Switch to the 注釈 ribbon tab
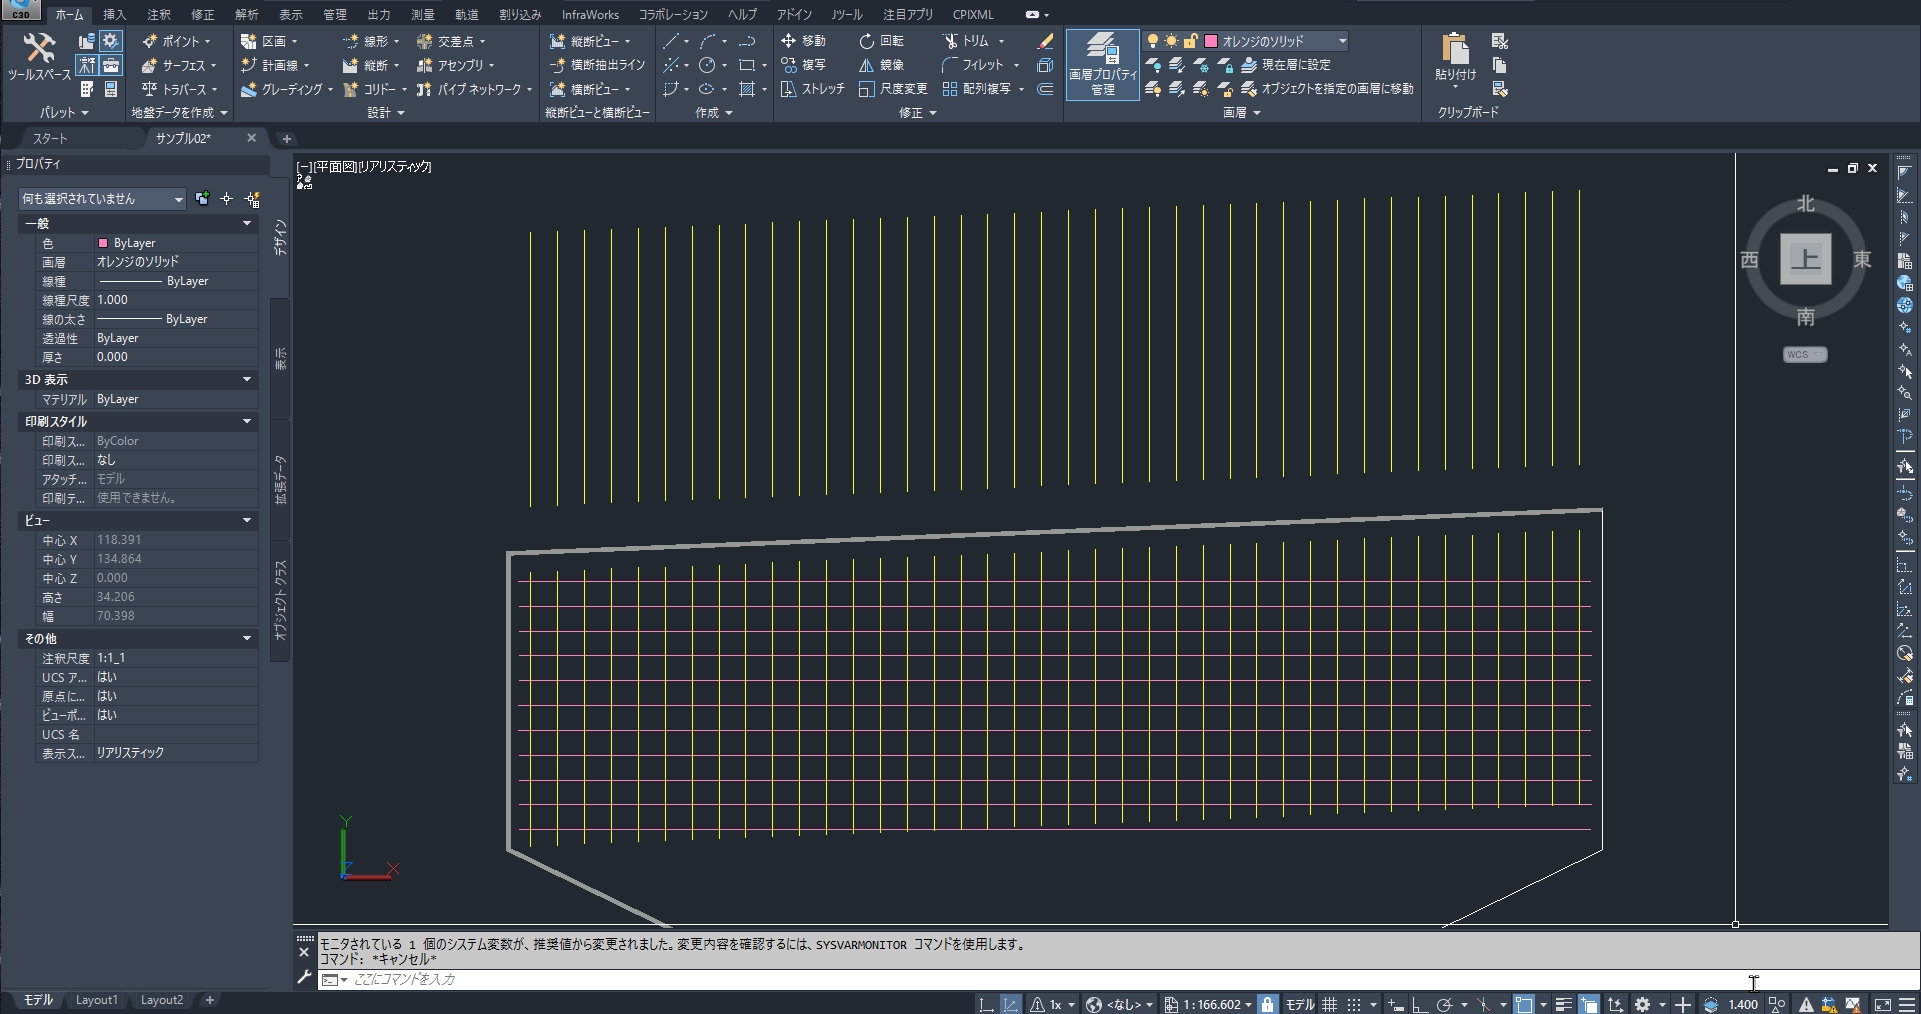The image size is (1921, 1014). point(157,14)
